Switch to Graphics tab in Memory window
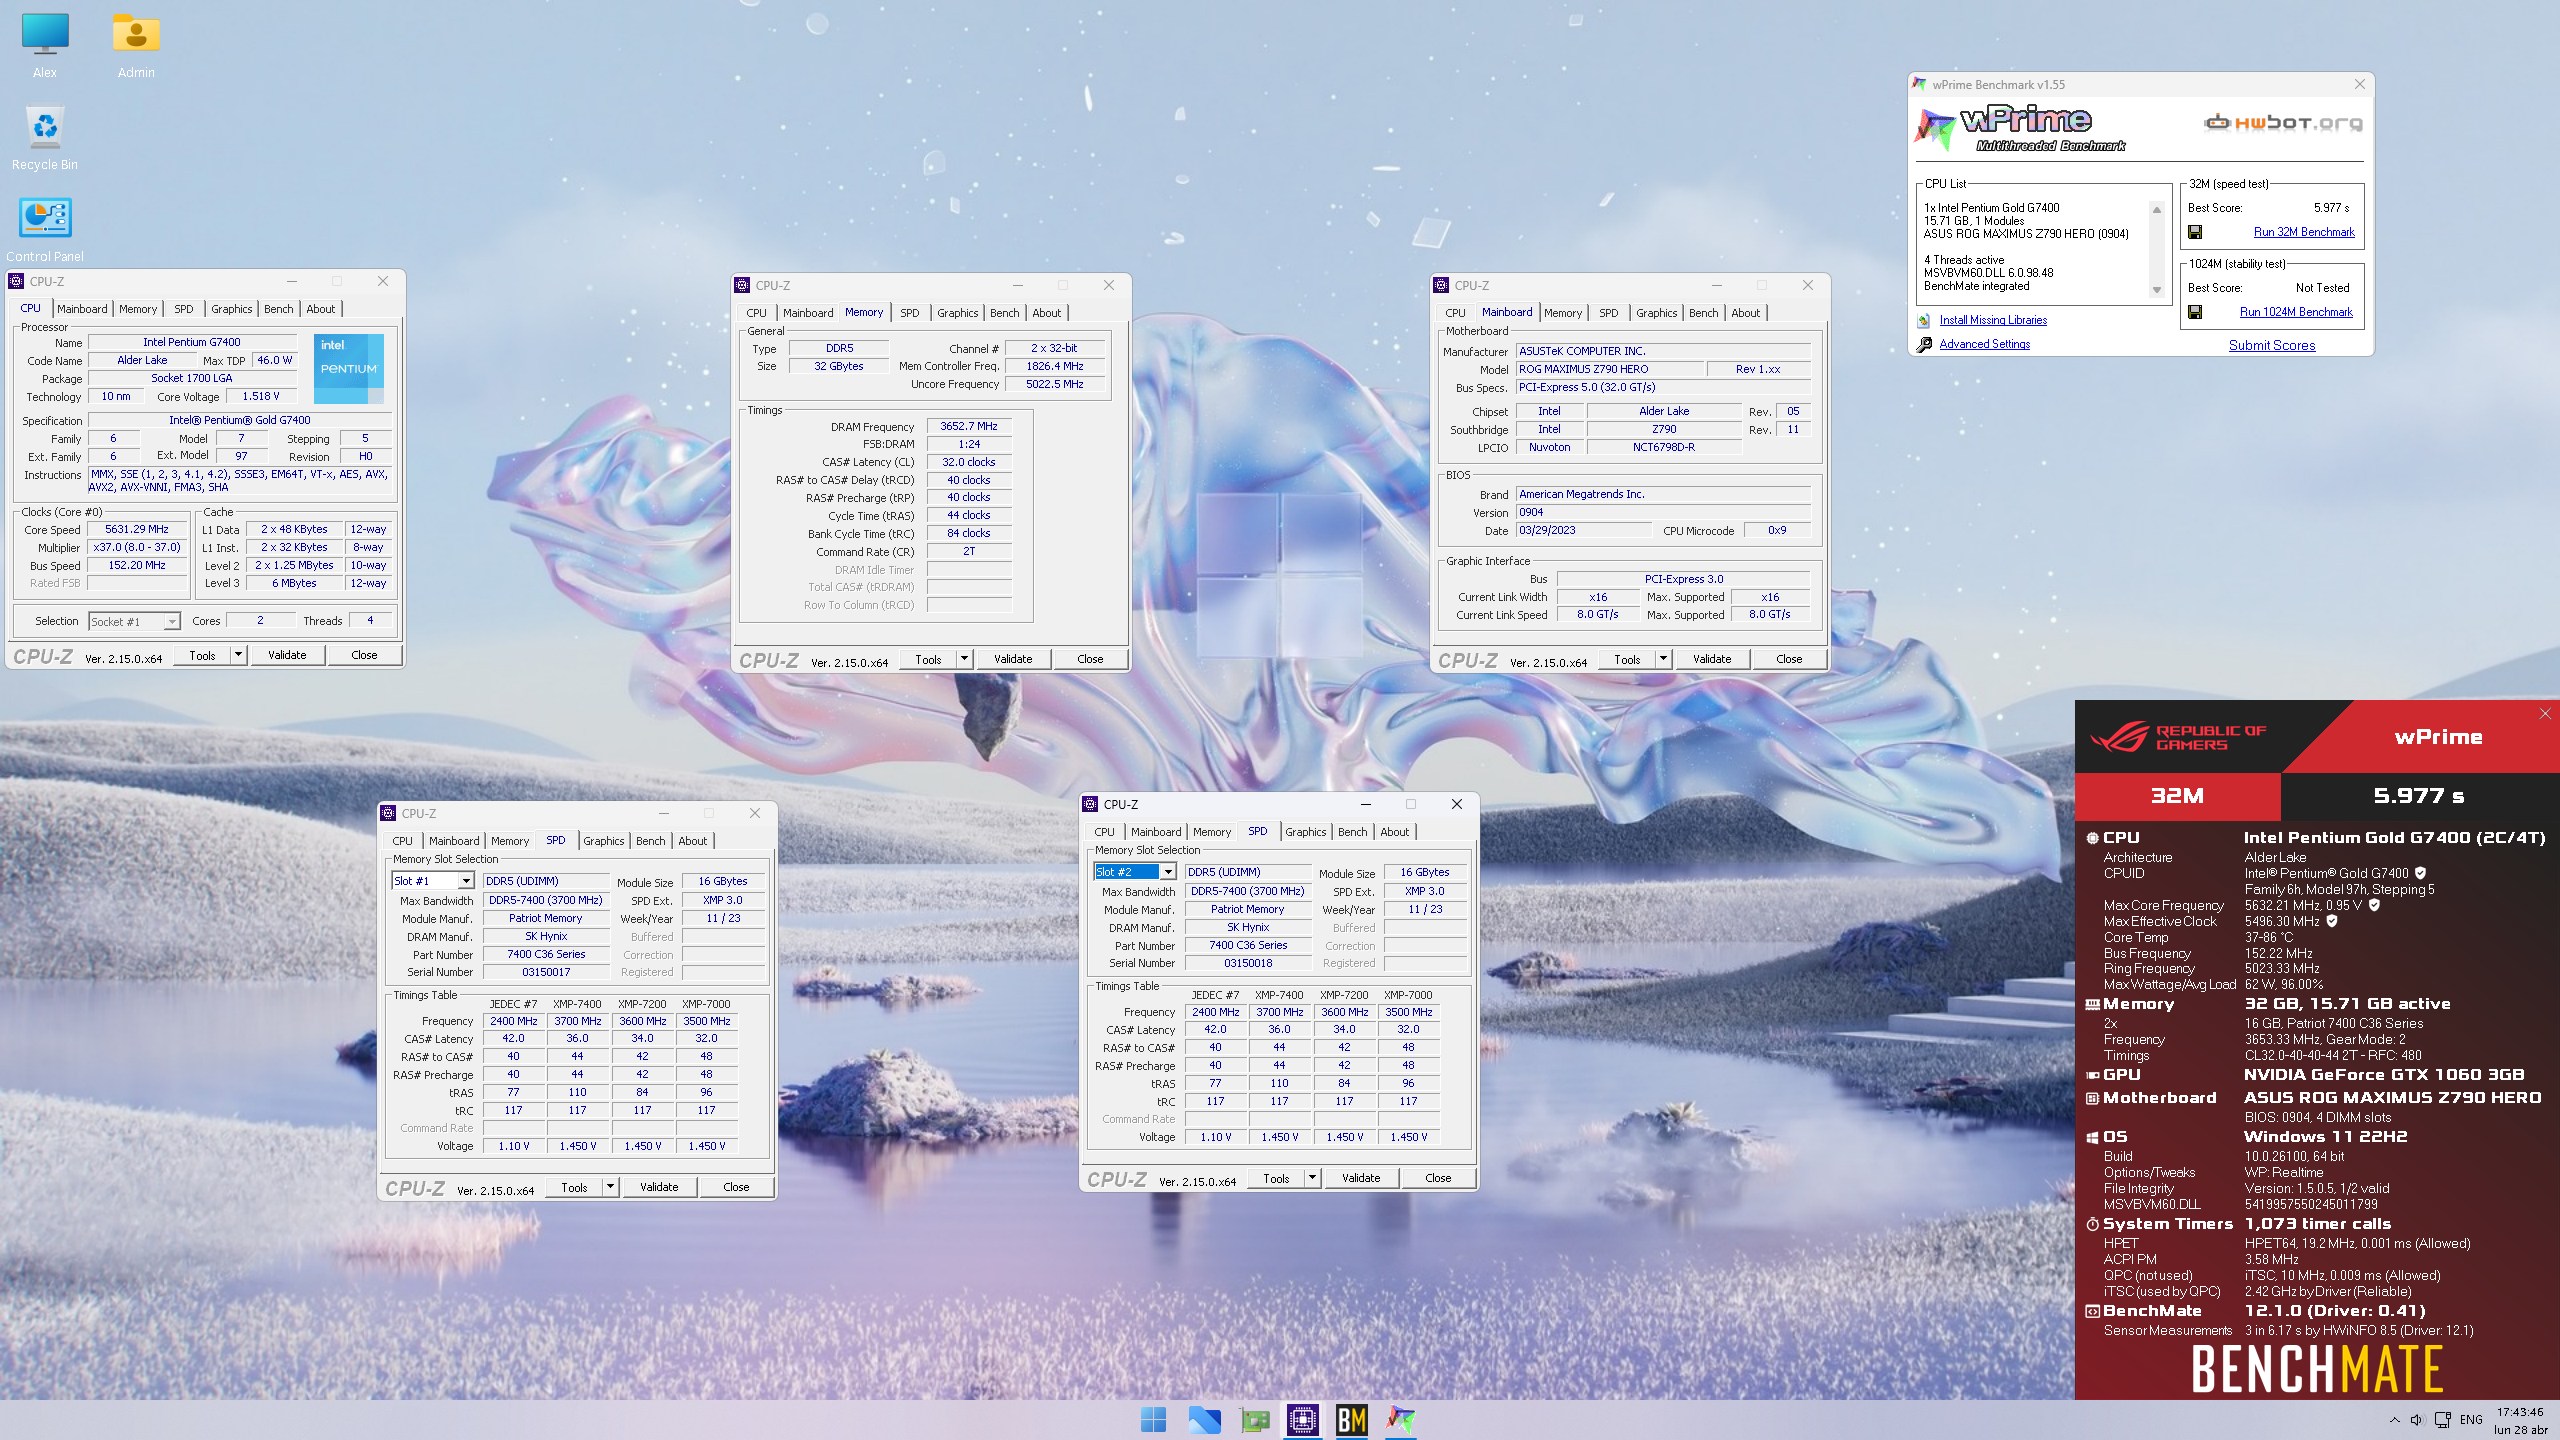Image resolution: width=2560 pixels, height=1440 pixels. coord(957,313)
